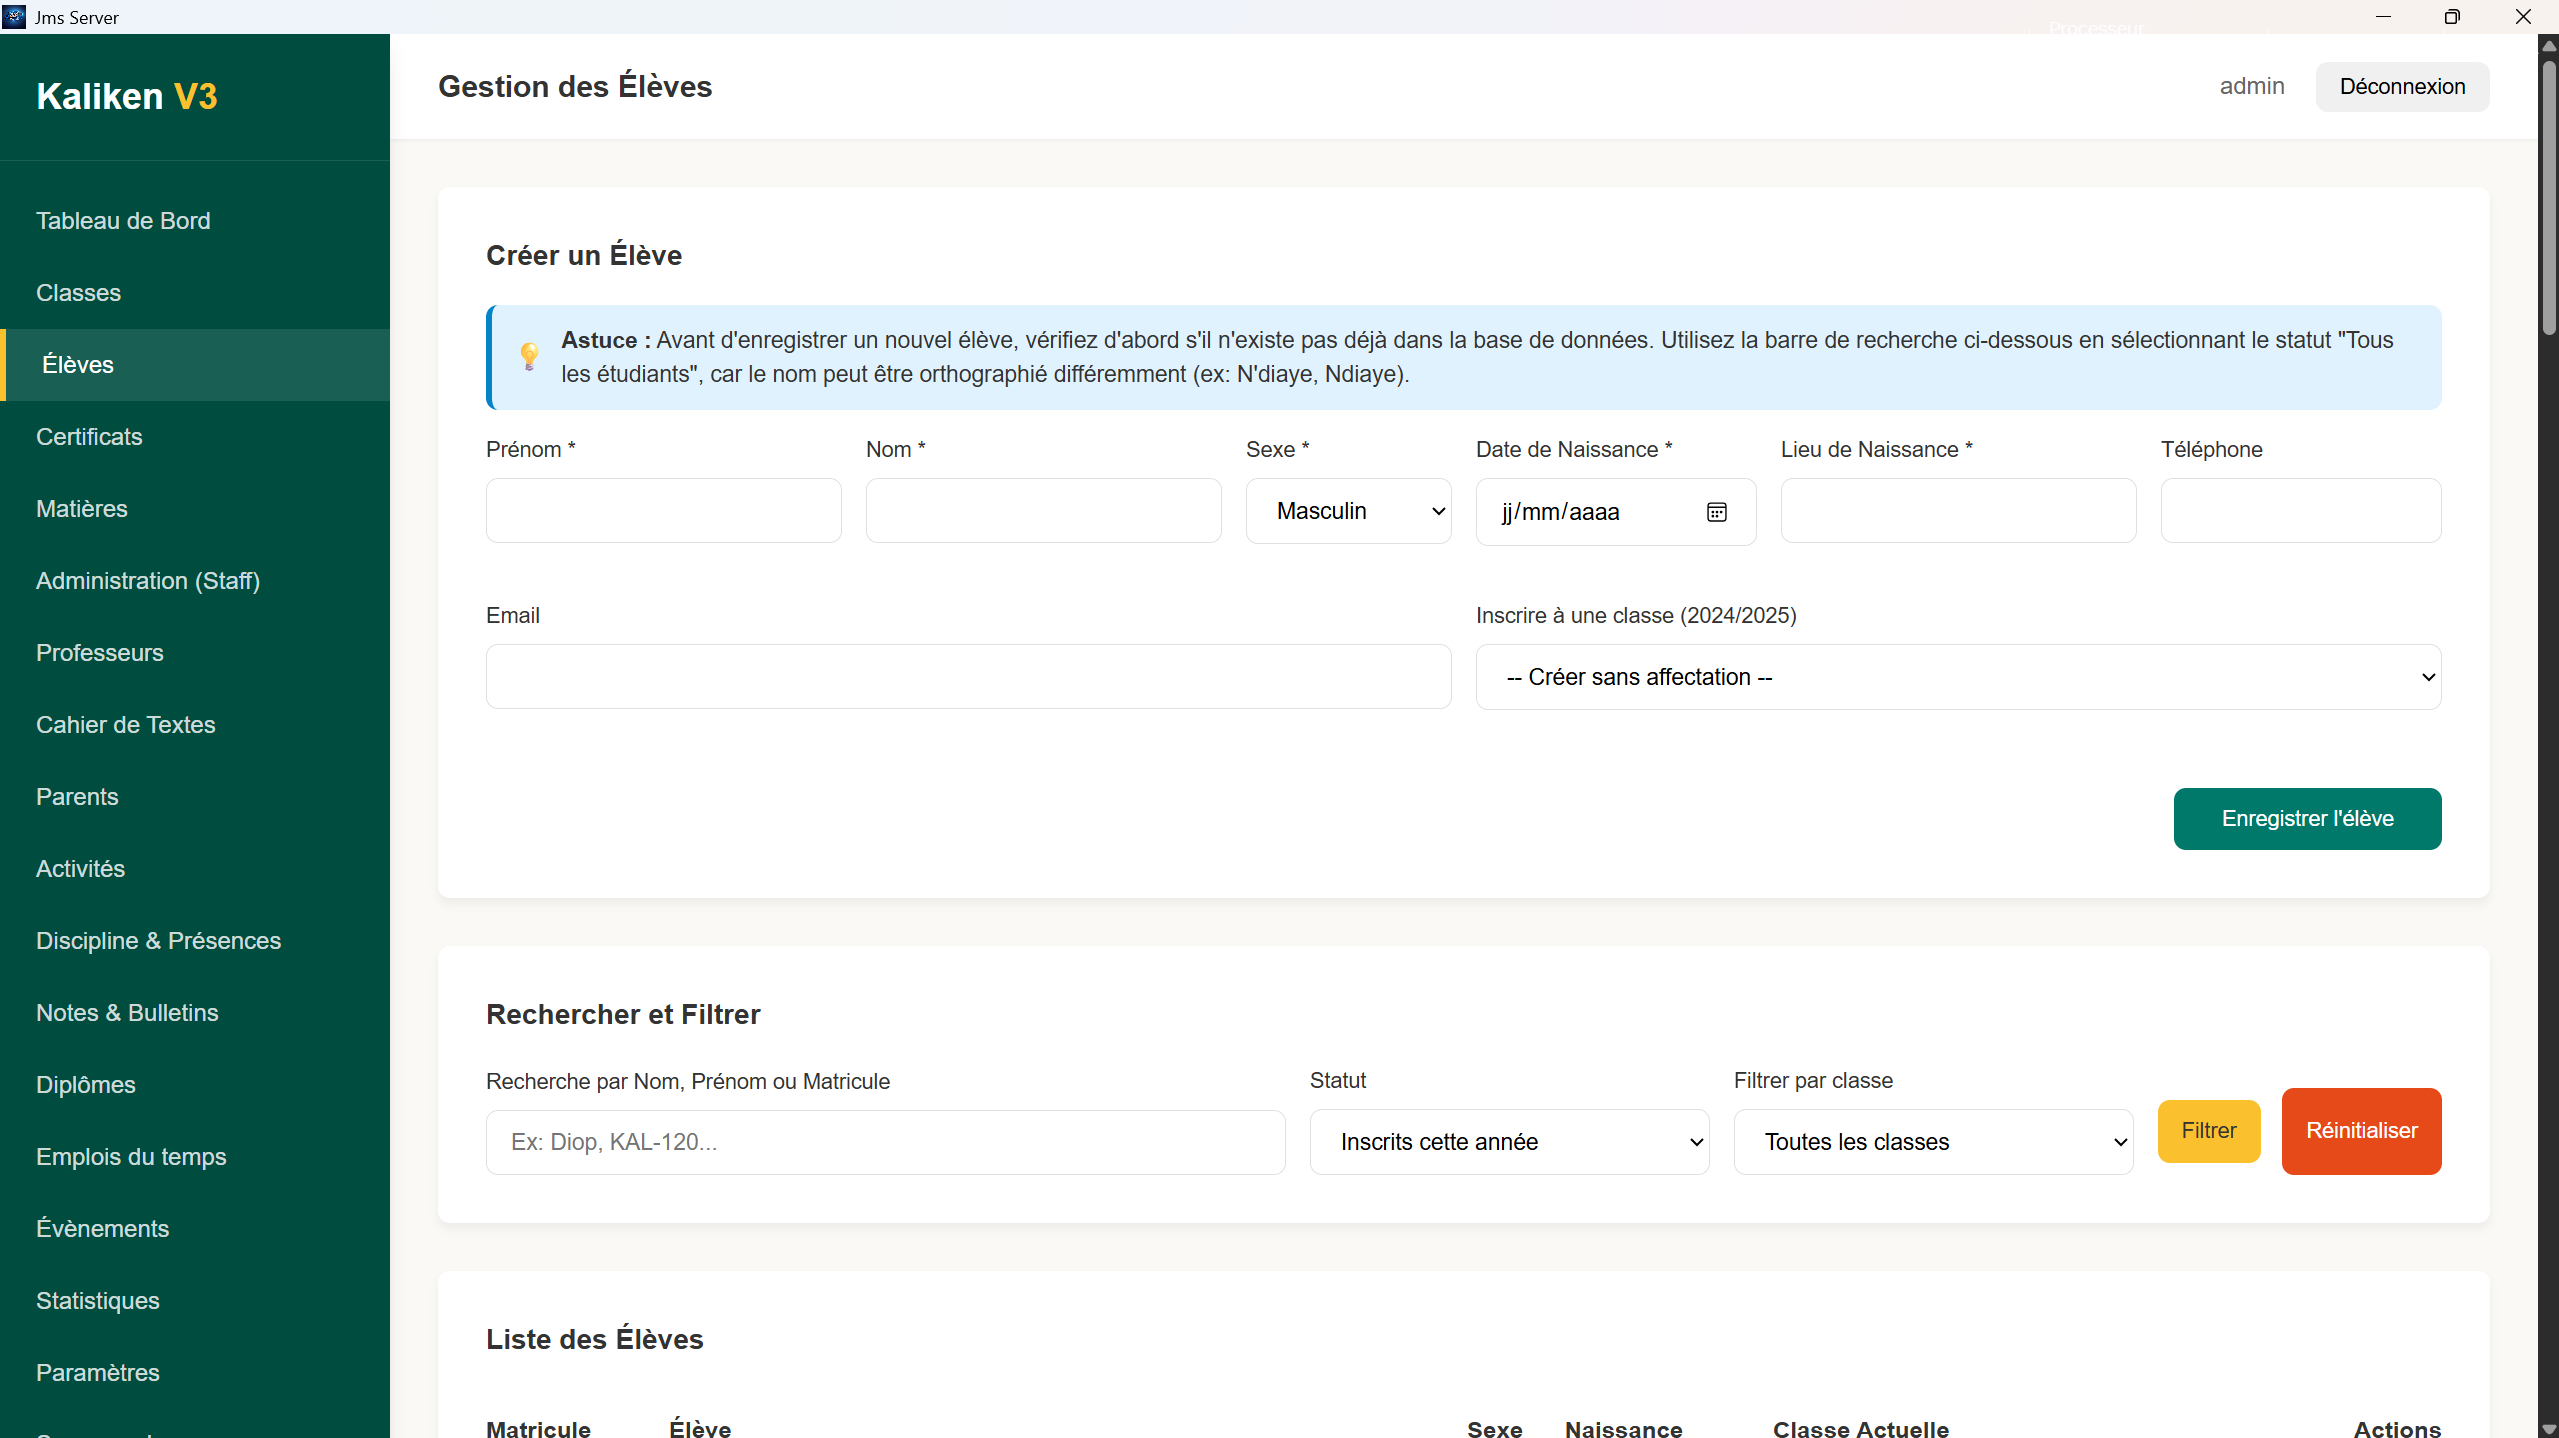Restore down the window
This screenshot has height=1438, width=2559.
(x=2451, y=16)
